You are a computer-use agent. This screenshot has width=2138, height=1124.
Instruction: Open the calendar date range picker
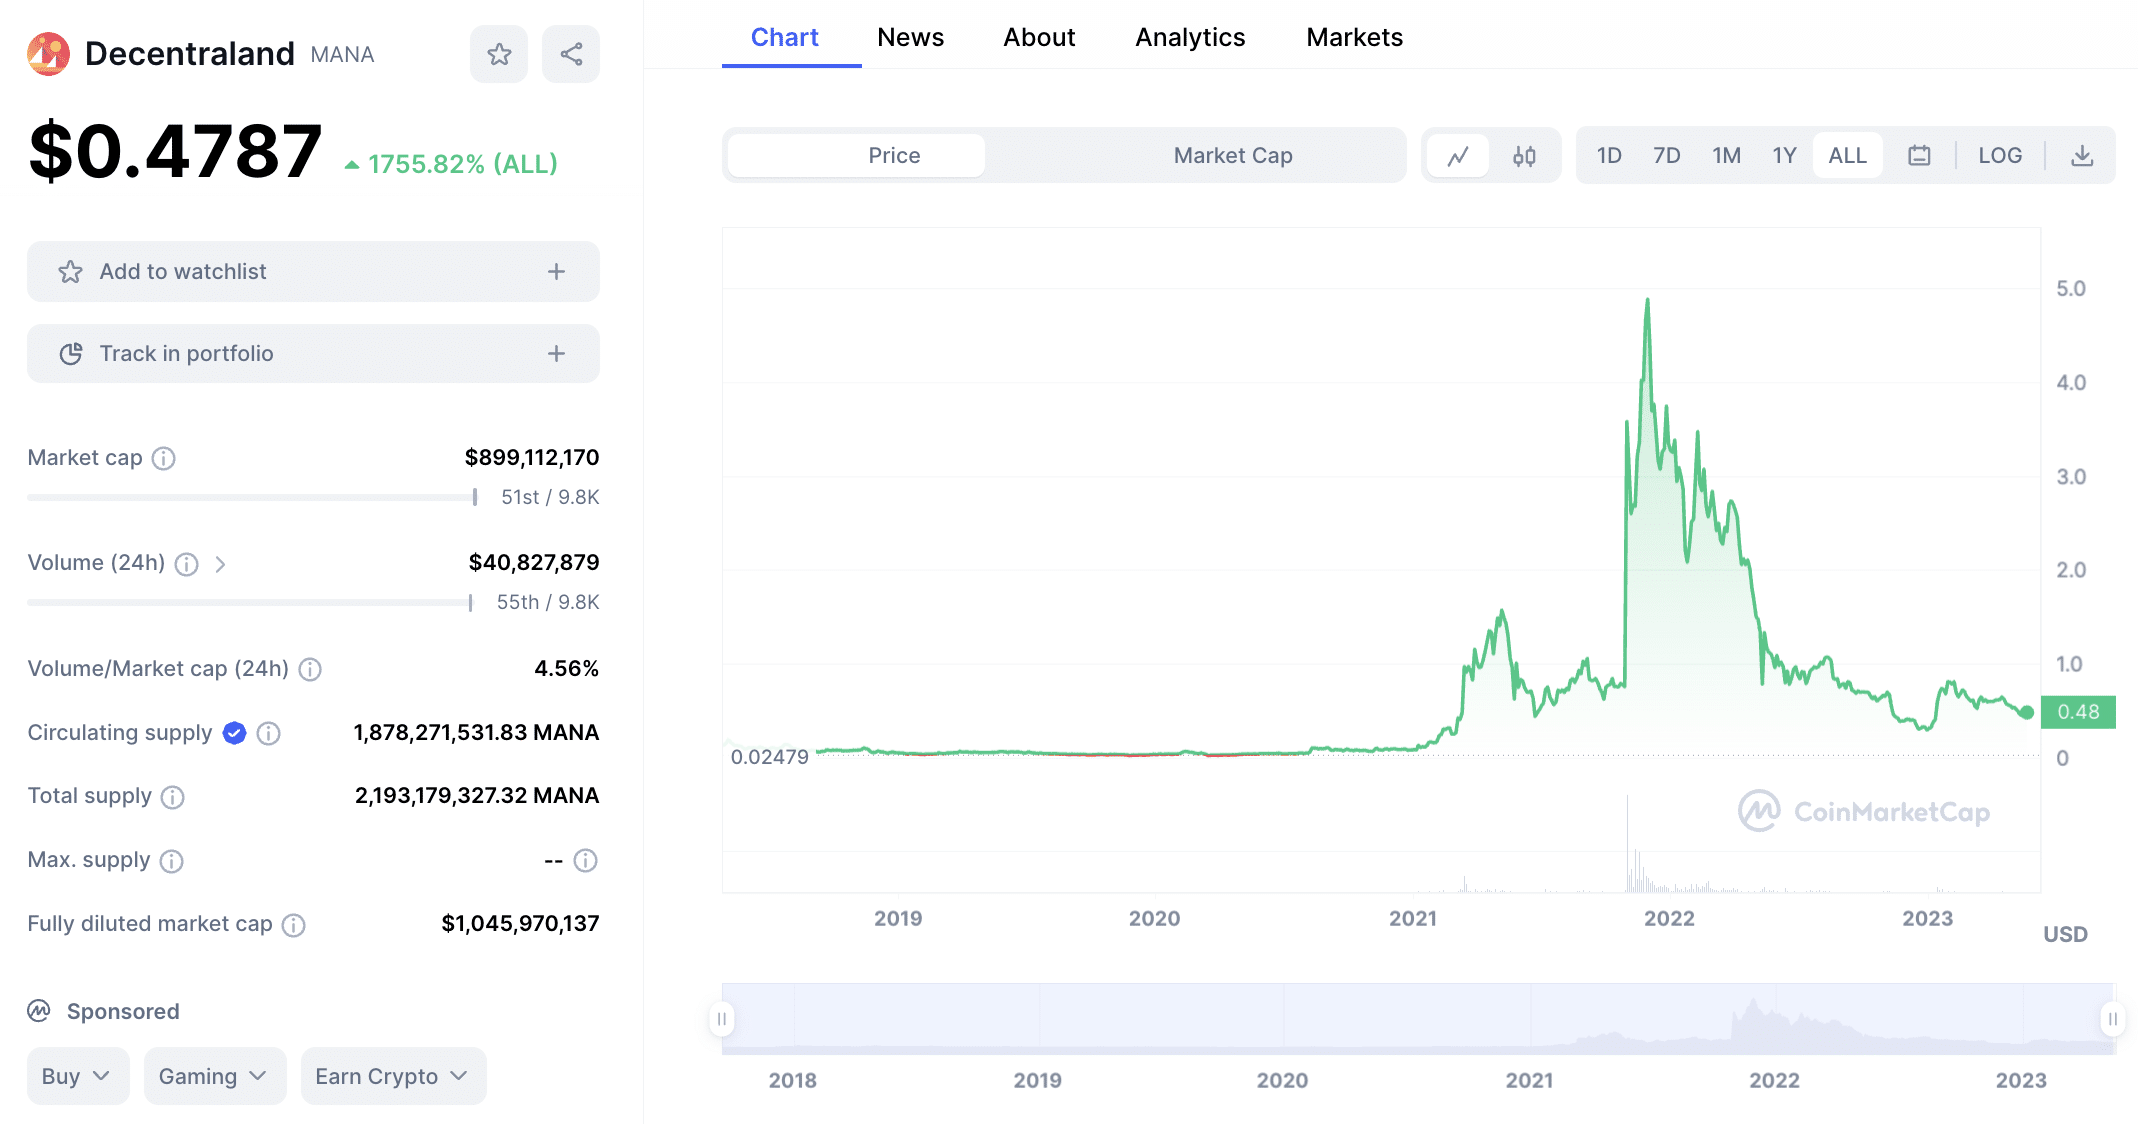pyautogui.click(x=1918, y=156)
